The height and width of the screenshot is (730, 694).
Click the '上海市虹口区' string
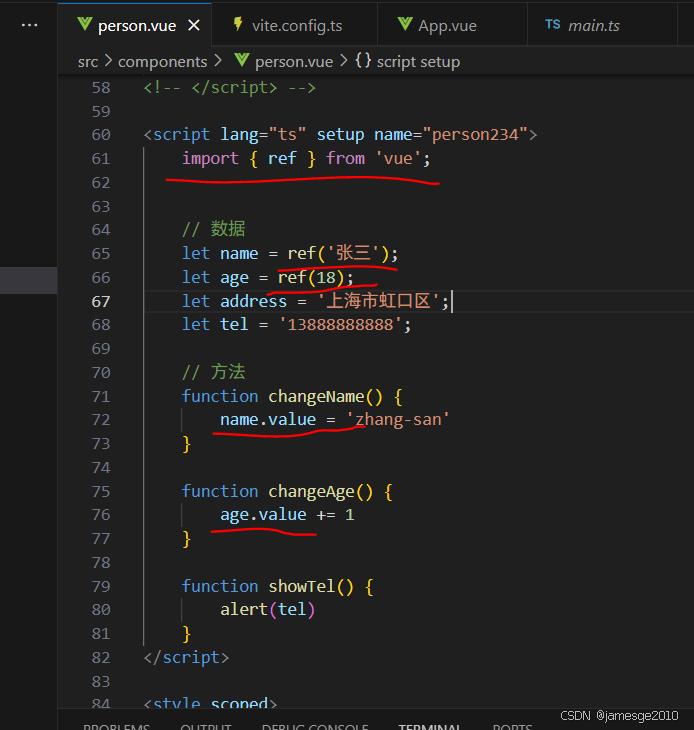(x=378, y=302)
